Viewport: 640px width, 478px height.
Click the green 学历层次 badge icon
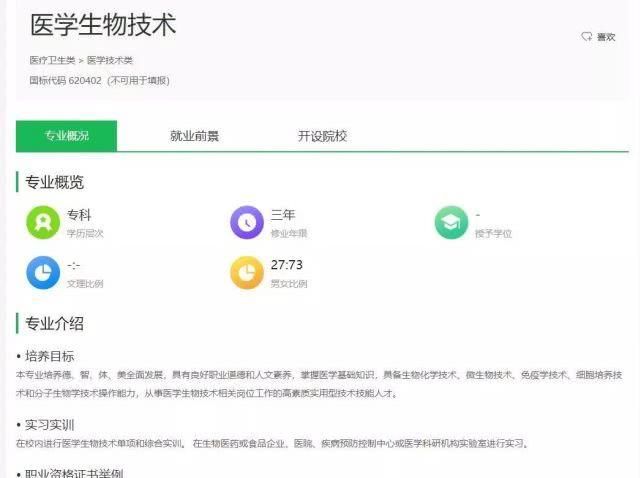[43, 222]
